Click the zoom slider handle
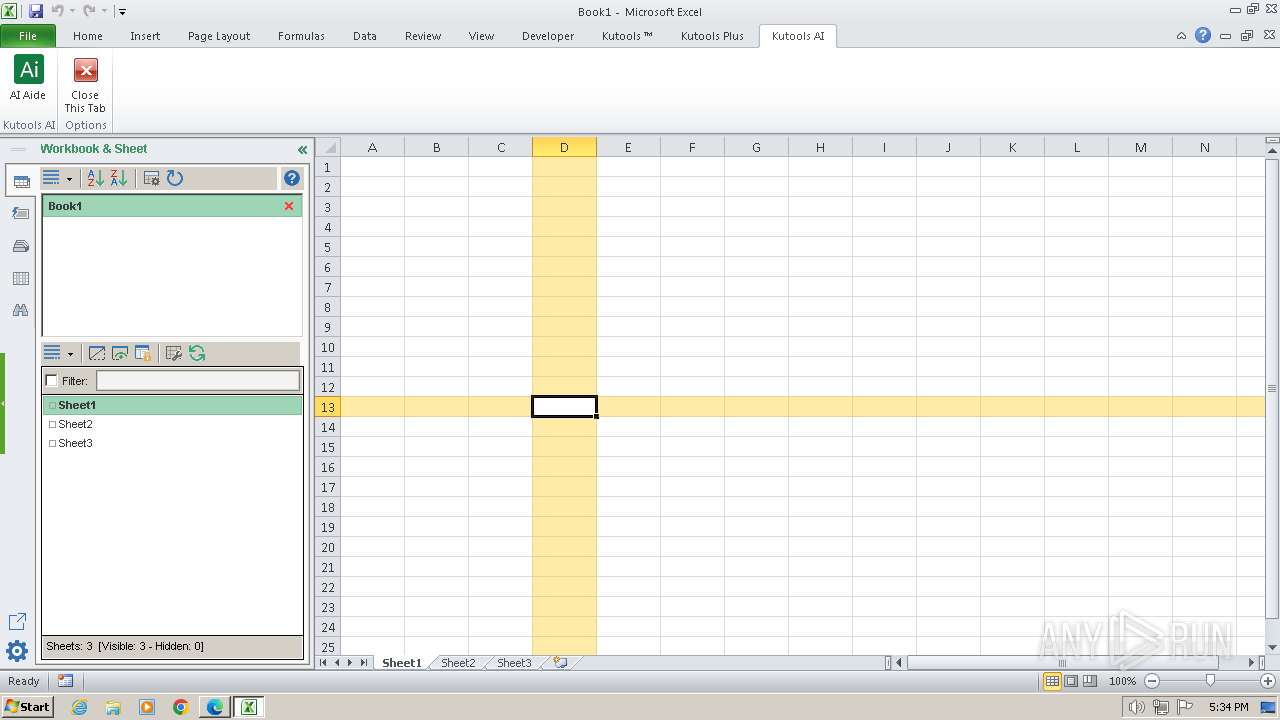This screenshot has width=1280, height=720. 1210,681
